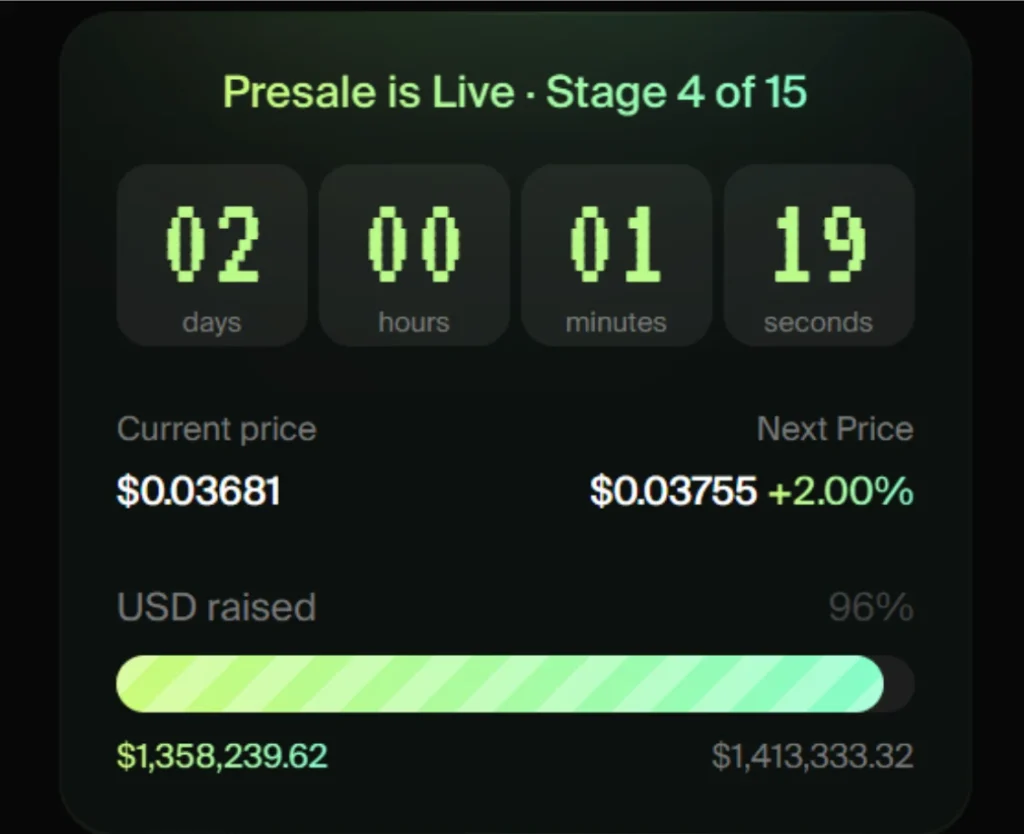
Task: Select the $0.03681 current price value
Action: (x=198, y=491)
